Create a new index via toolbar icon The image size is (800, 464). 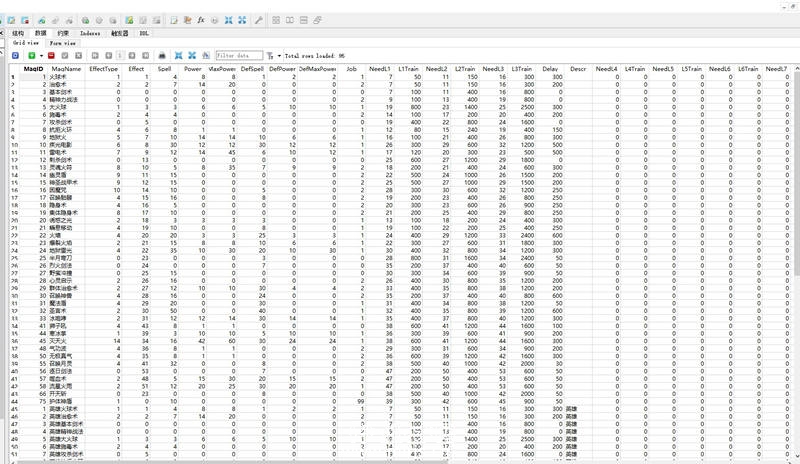(42, 20)
